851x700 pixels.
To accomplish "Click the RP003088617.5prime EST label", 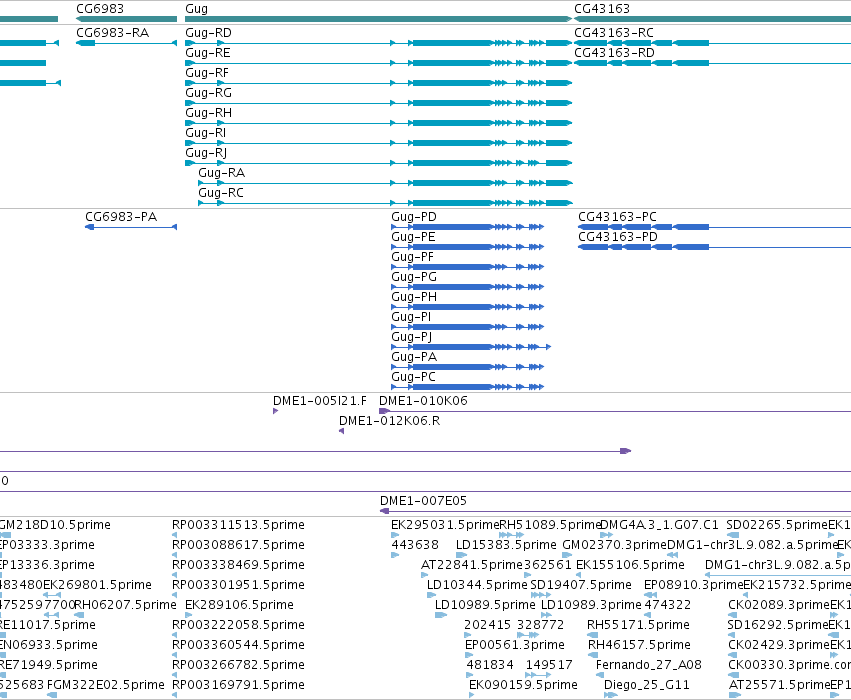I will point(238,545).
